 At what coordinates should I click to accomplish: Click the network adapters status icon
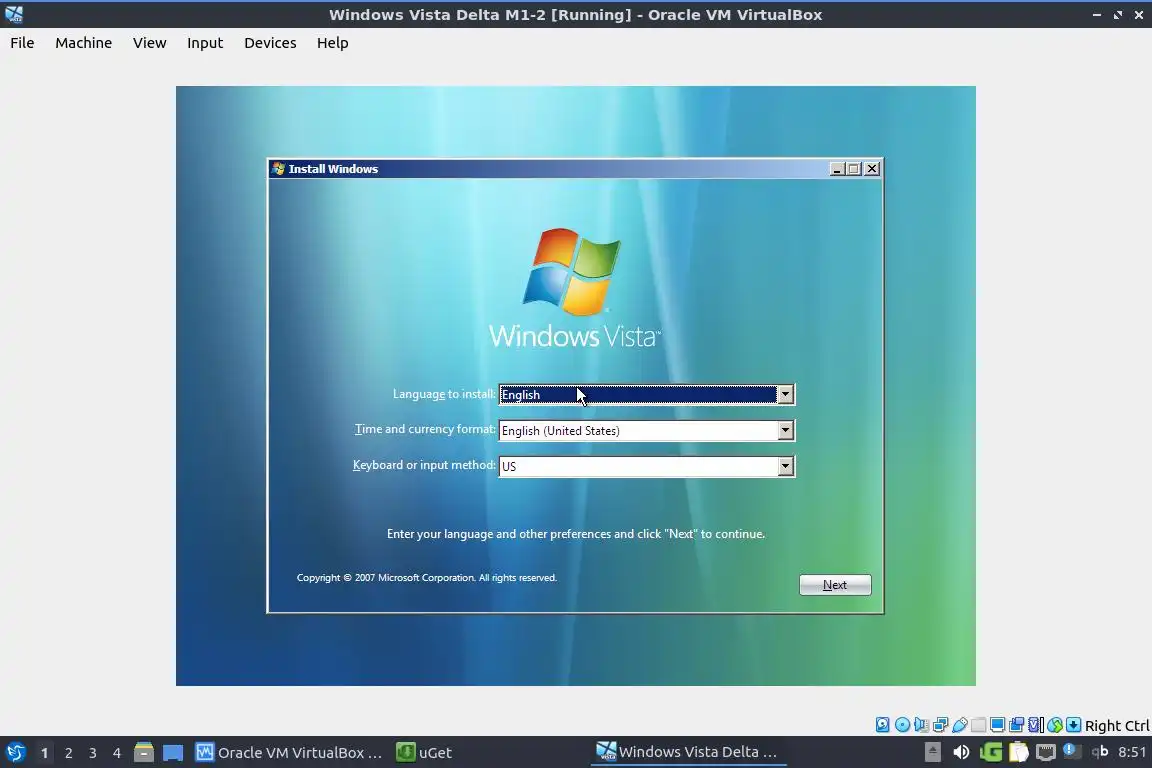(x=940, y=725)
